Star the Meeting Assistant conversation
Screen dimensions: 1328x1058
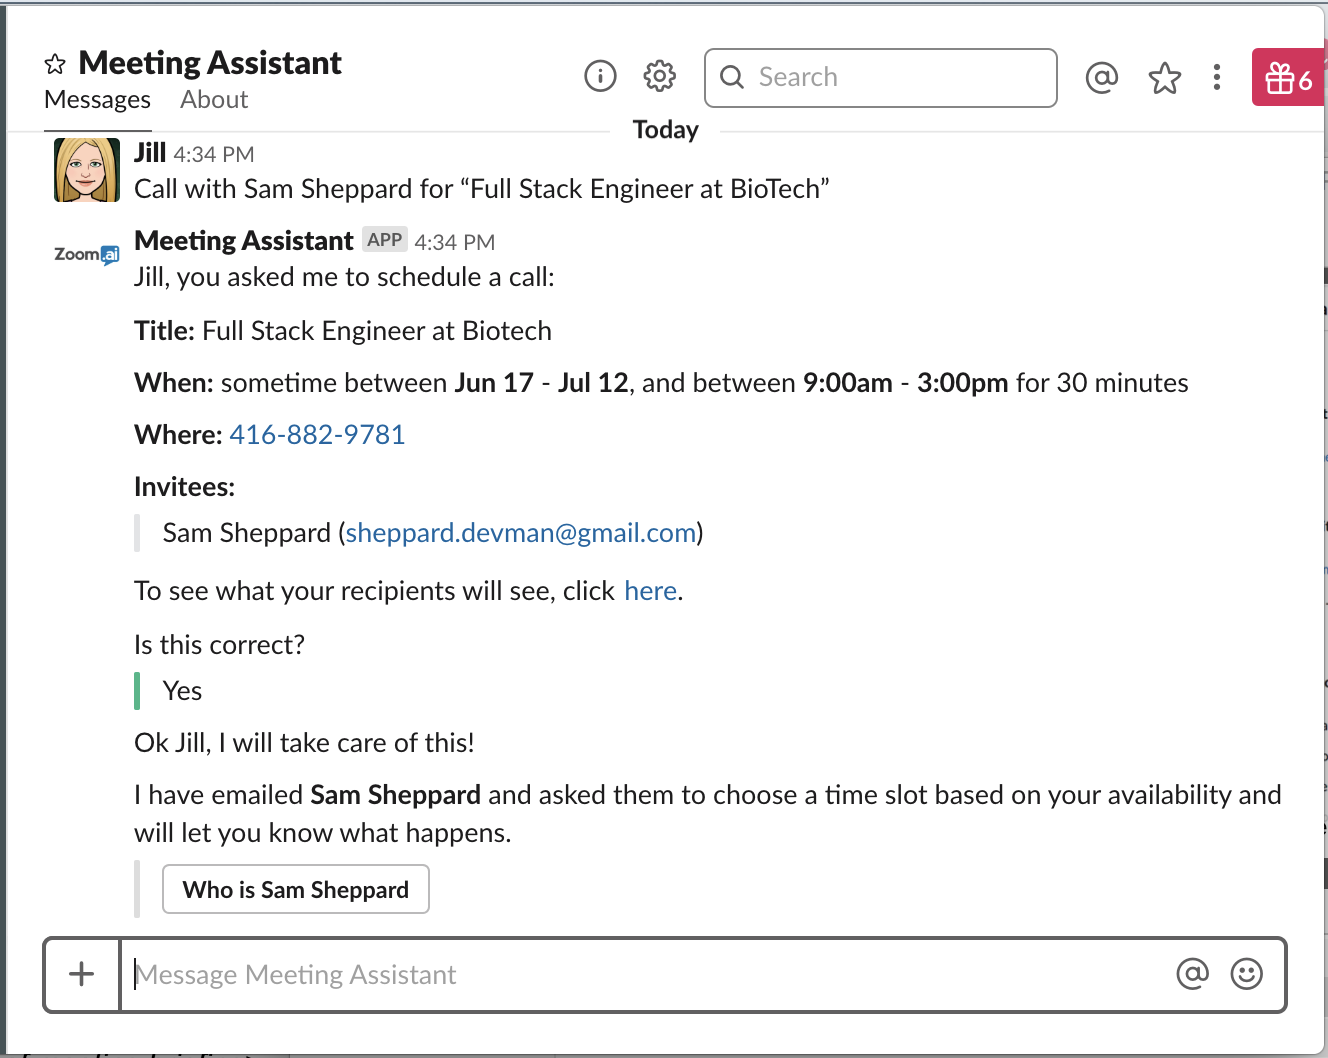coord(55,65)
